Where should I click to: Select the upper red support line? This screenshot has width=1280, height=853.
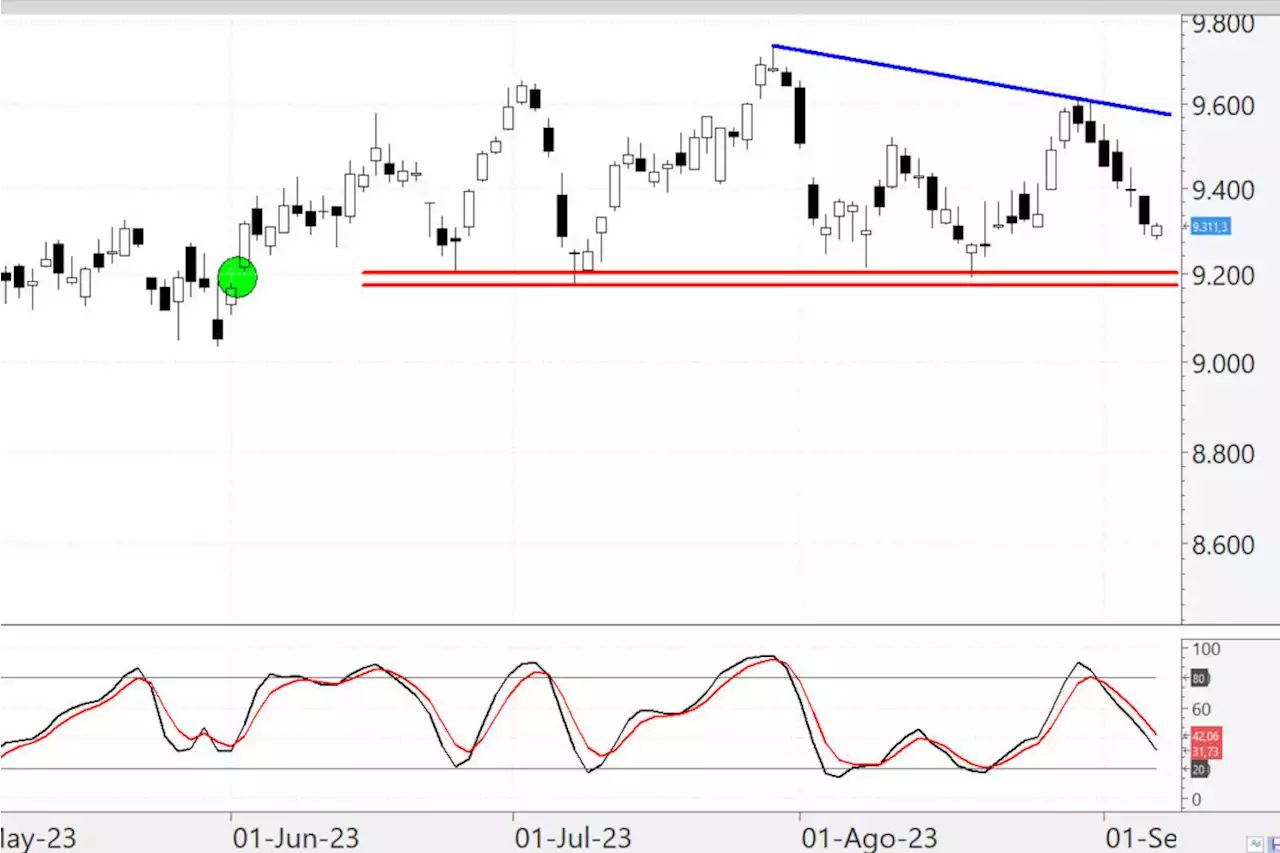(770, 272)
